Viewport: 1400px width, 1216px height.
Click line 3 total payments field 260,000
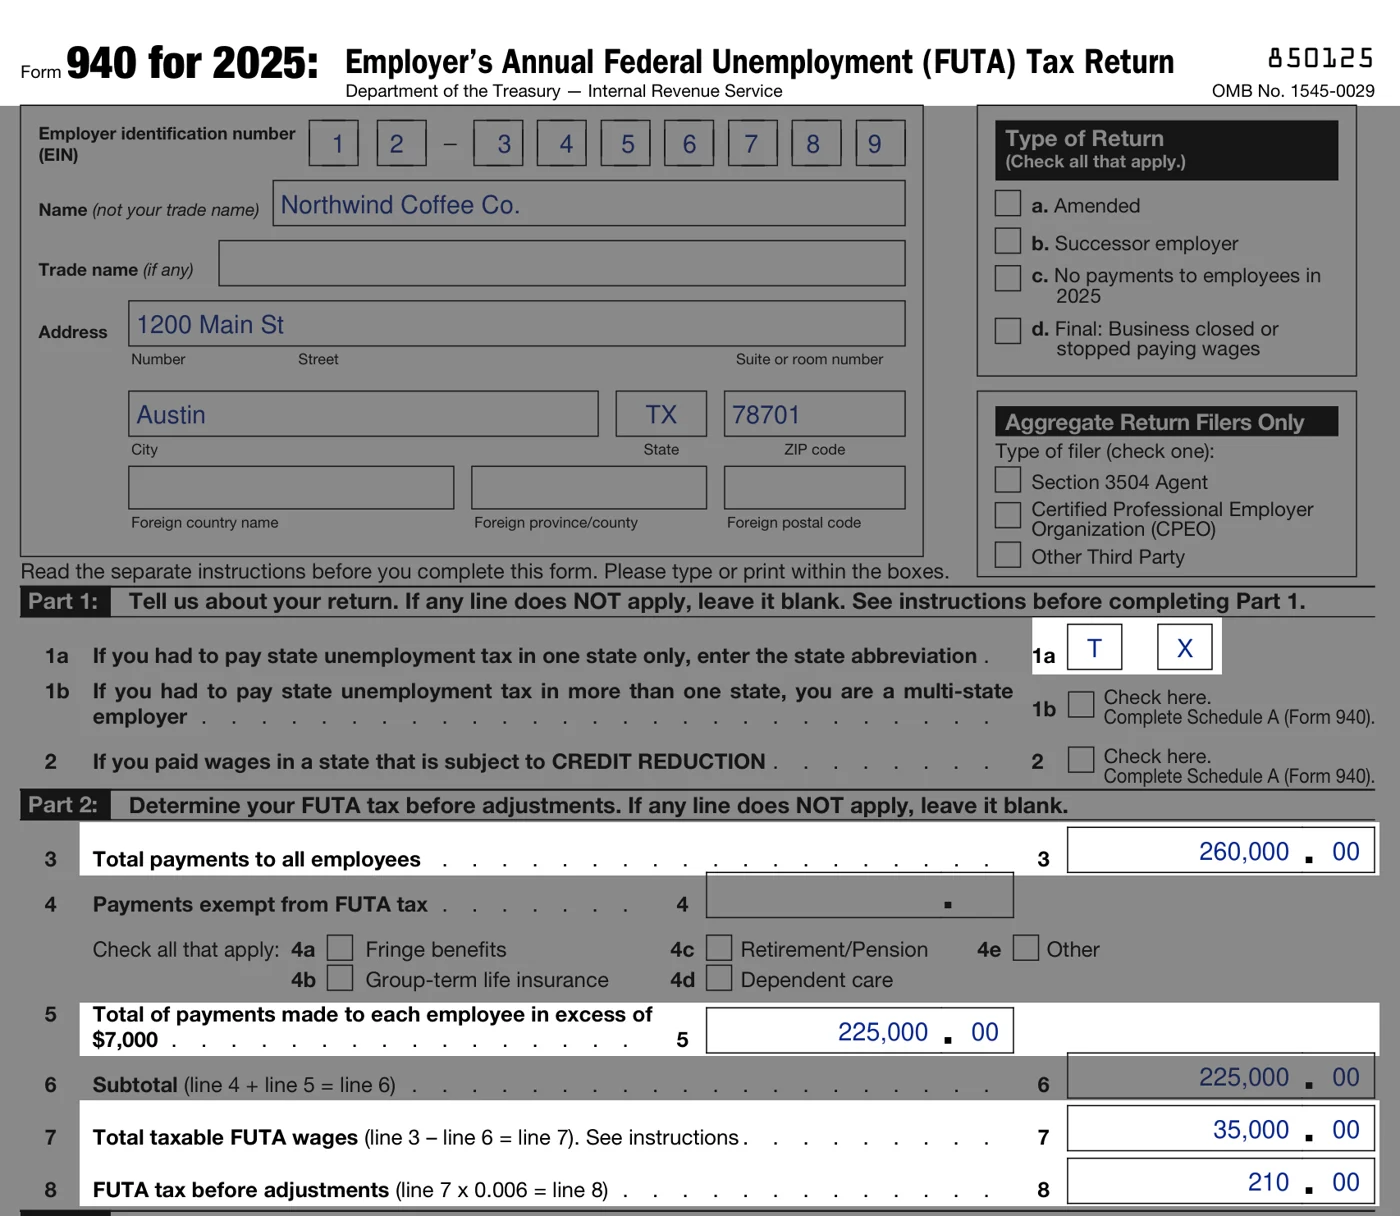coord(1221,850)
